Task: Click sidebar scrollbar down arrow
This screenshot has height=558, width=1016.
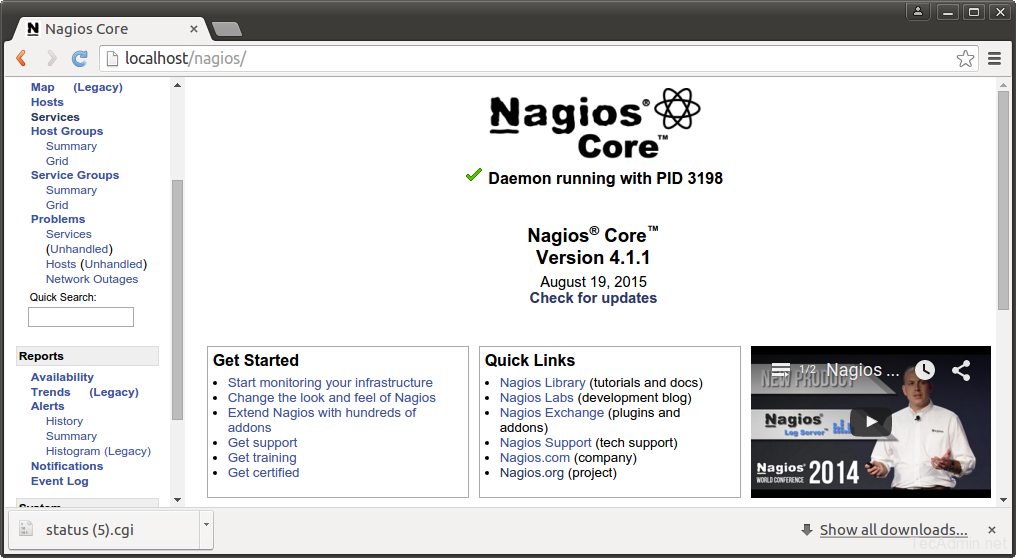Action: pos(178,500)
